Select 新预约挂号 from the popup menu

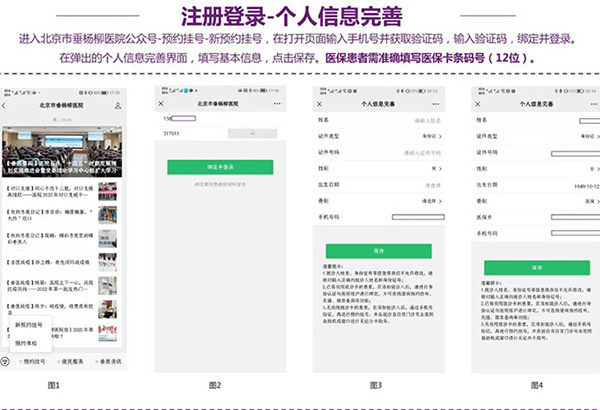(x=30, y=326)
